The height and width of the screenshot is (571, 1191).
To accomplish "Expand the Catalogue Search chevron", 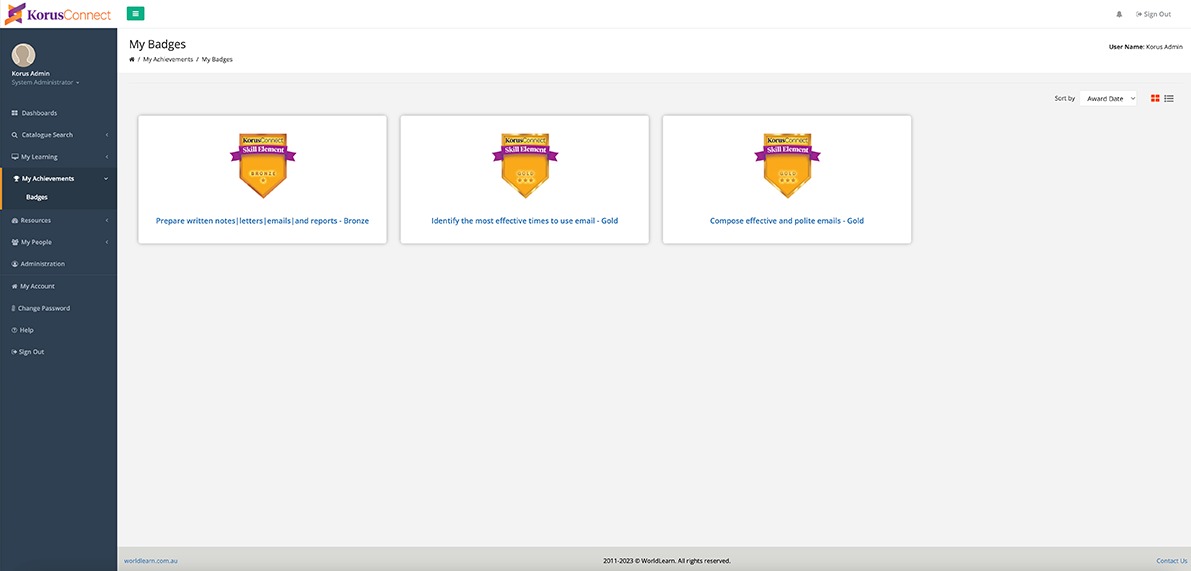I will pyautogui.click(x=106, y=135).
